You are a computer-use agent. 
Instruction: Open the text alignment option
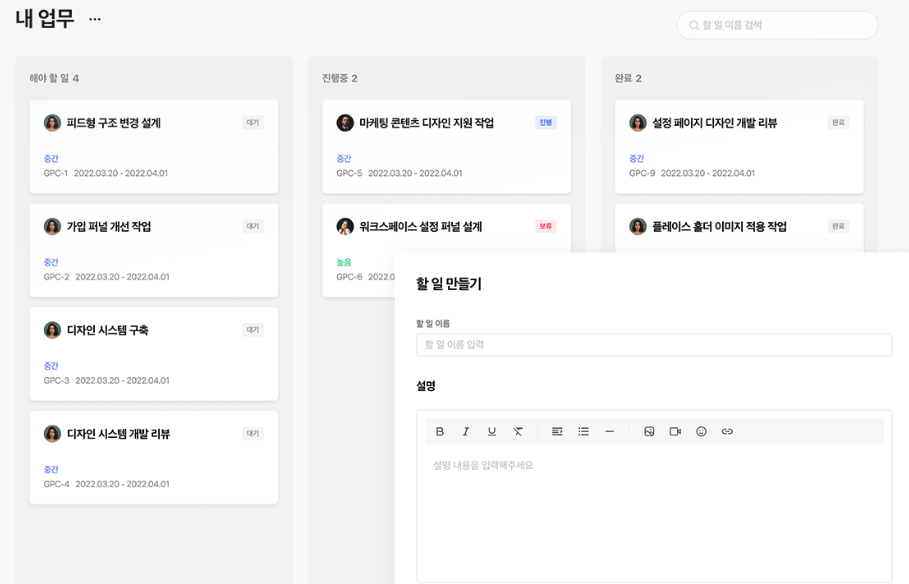coord(557,432)
